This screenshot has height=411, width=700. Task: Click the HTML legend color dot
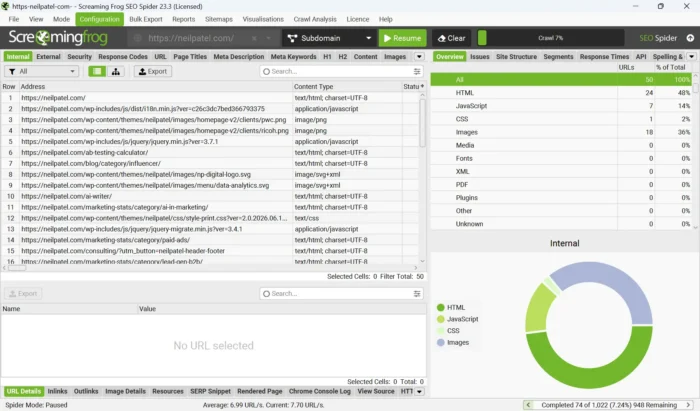[x=441, y=307]
